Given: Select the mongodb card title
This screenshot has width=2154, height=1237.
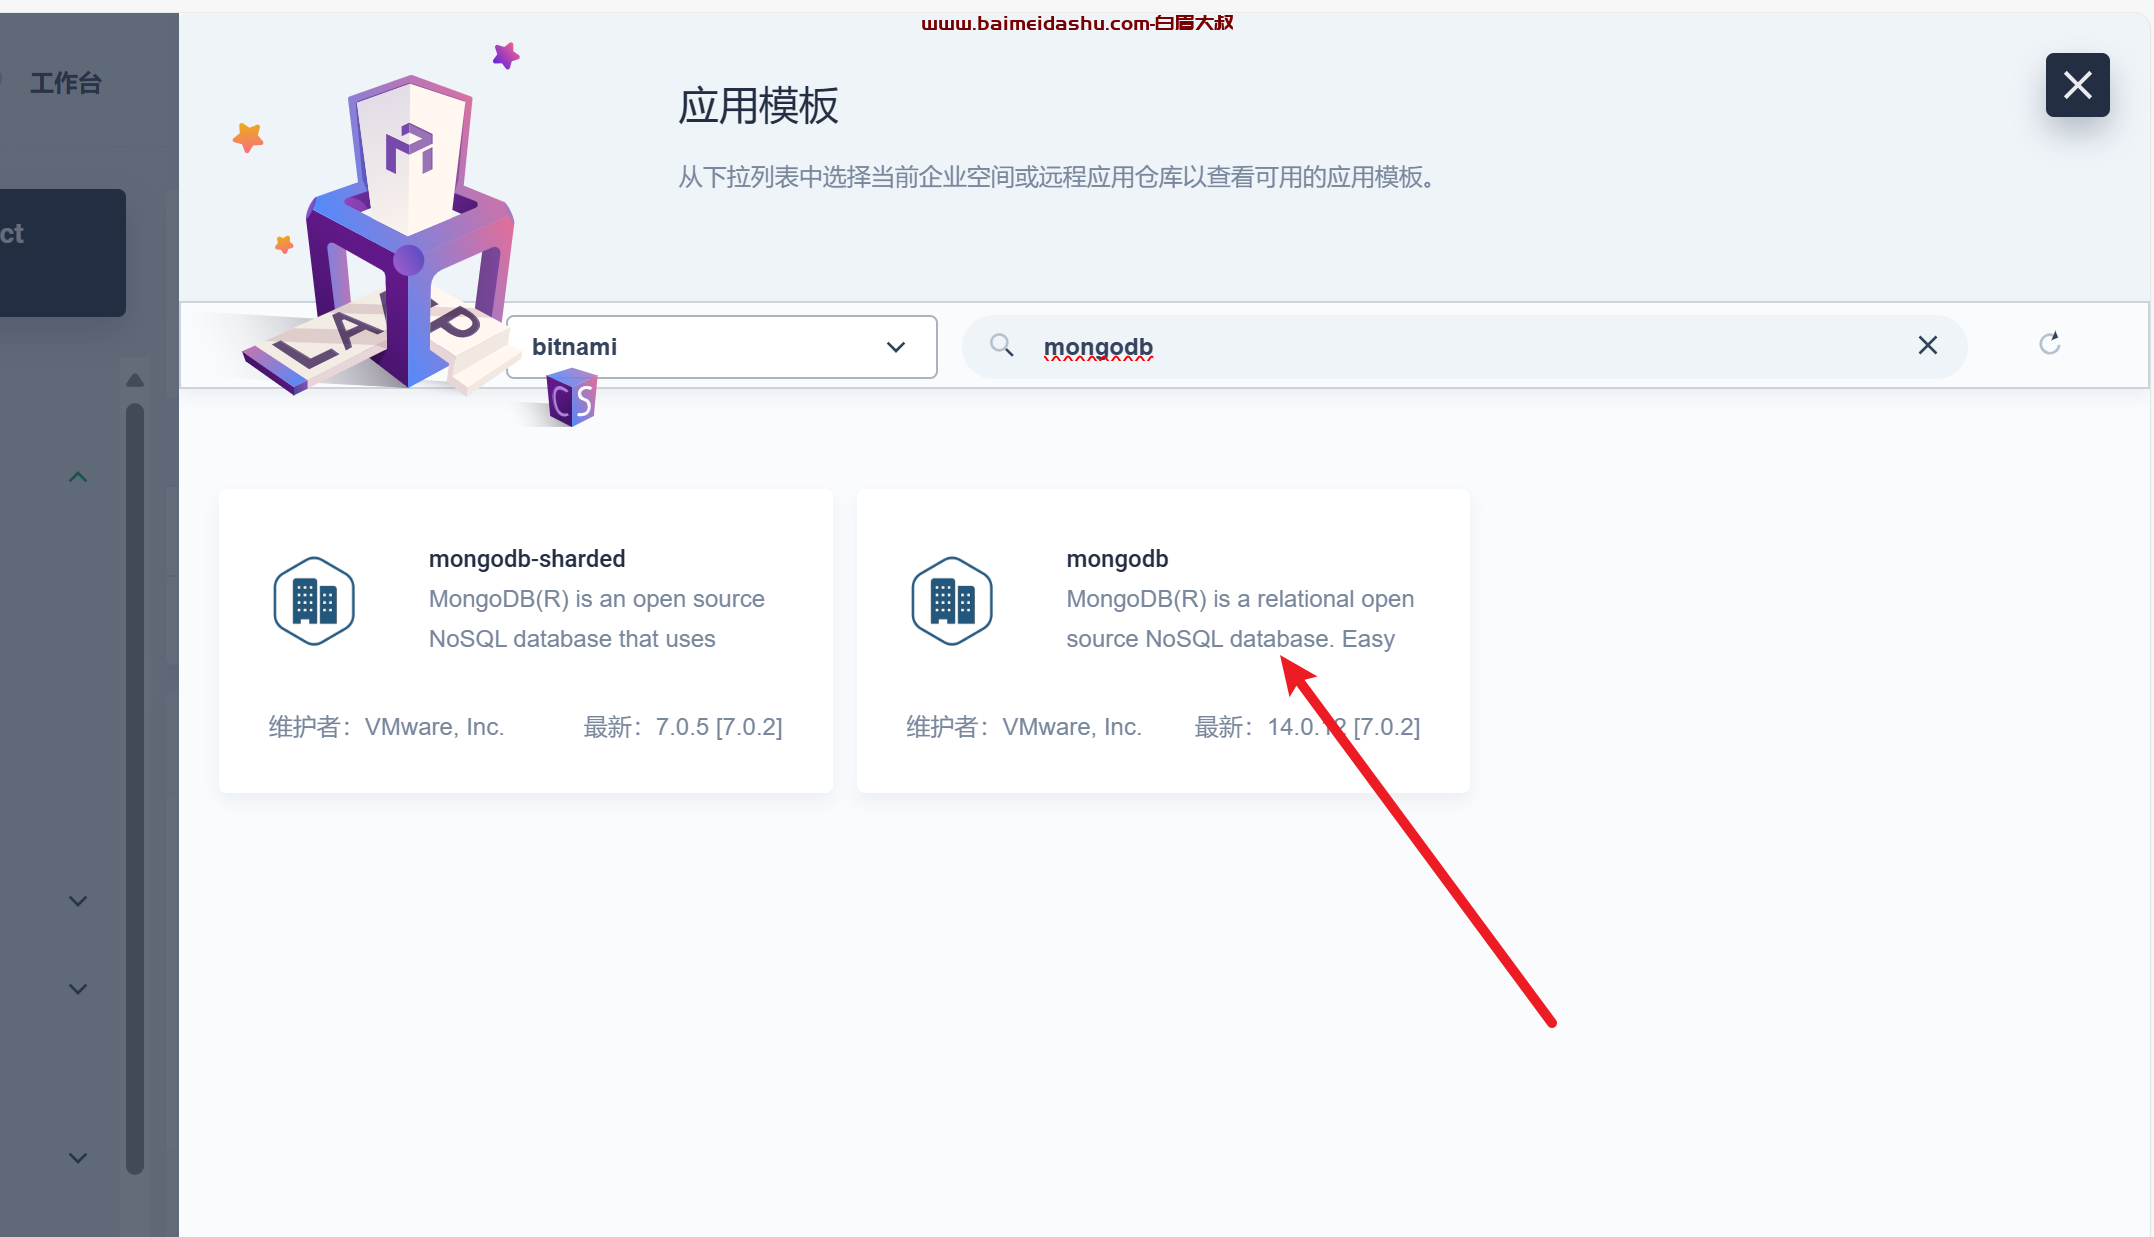Looking at the screenshot, I should (1117, 559).
